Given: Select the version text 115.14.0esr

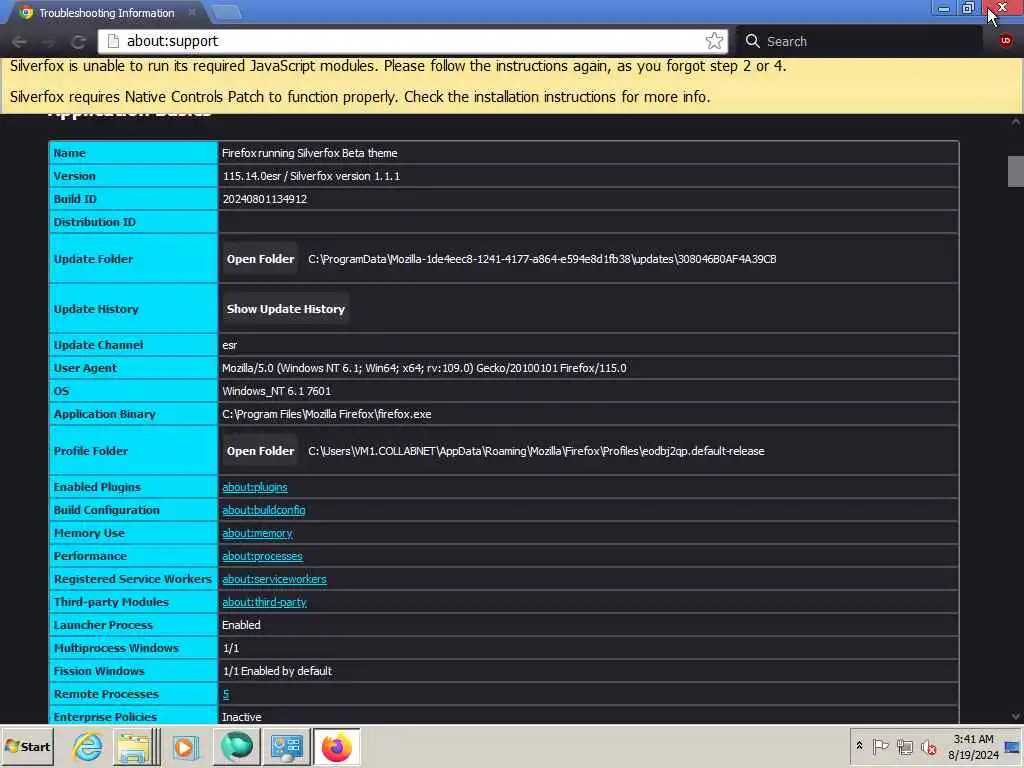Looking at the screenshot, I should (251, 176).
